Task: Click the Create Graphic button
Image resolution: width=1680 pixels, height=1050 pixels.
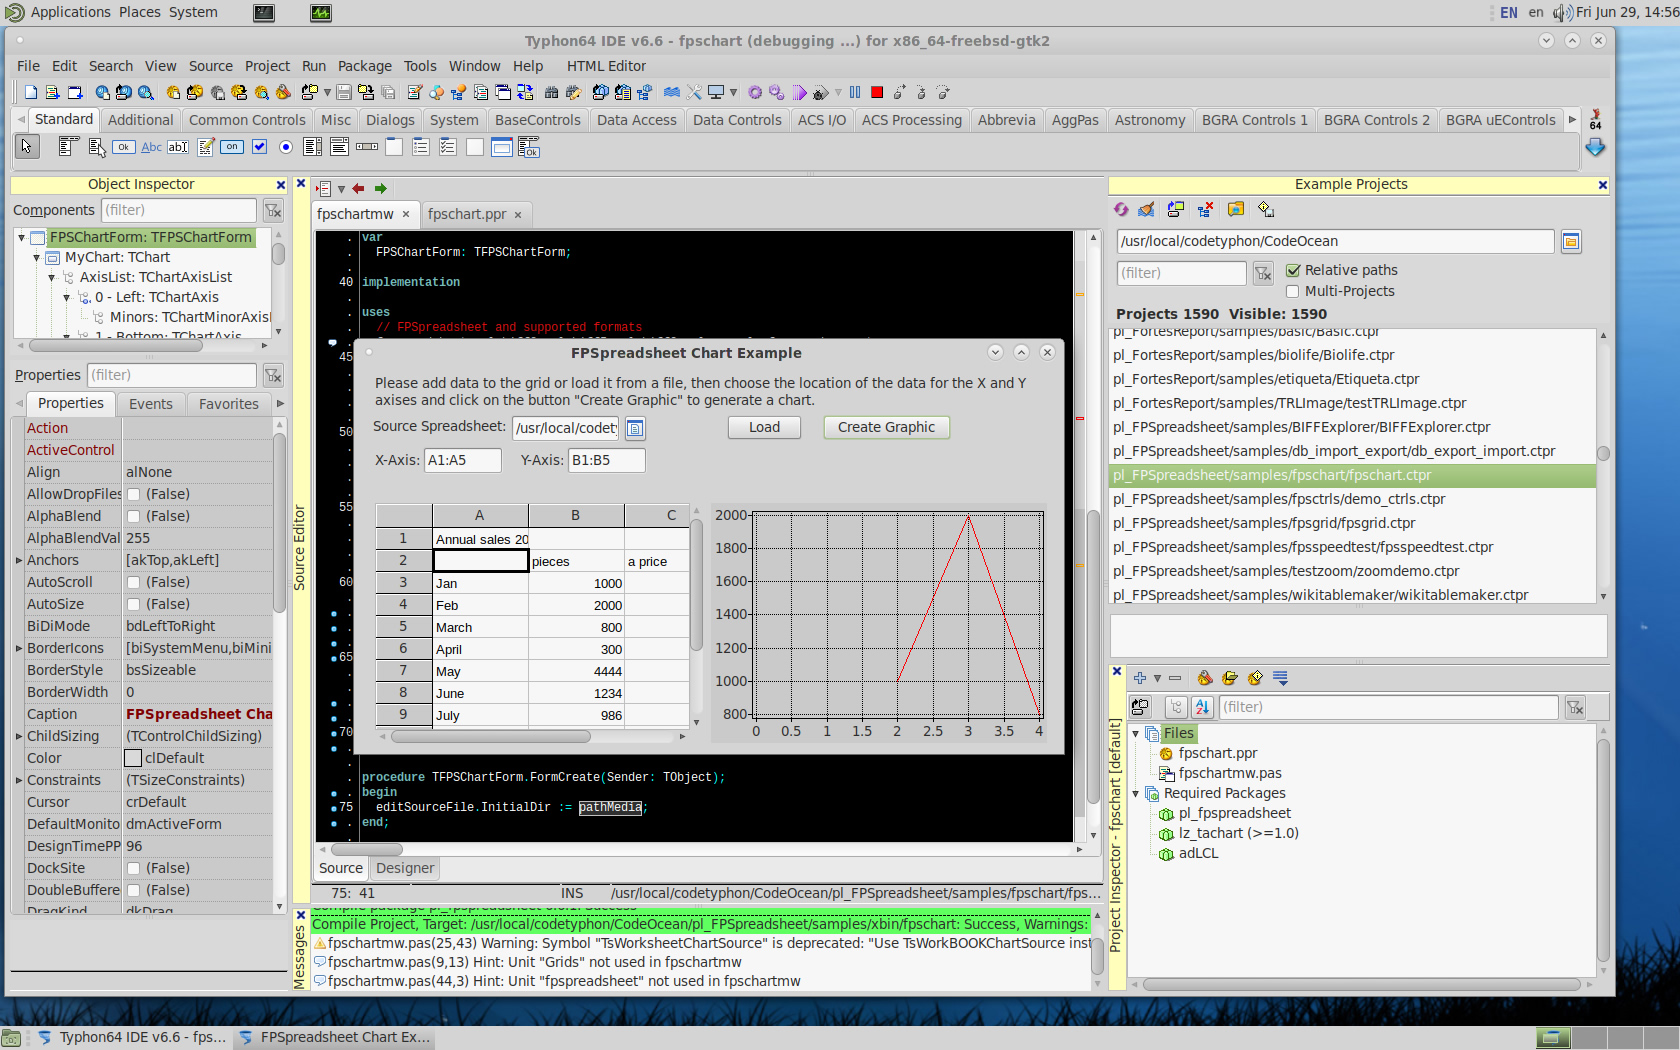Action: tap(886, 427)
